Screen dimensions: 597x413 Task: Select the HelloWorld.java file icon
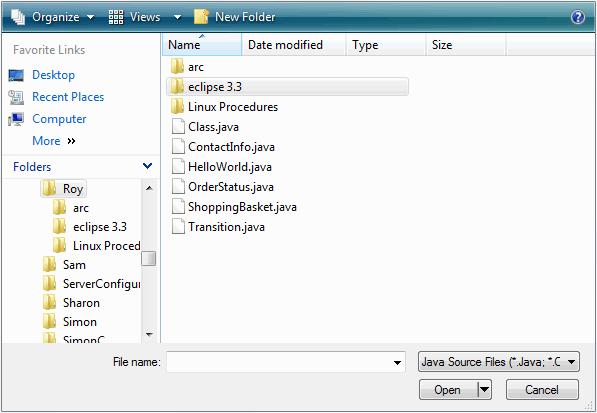tap(178, 167)
